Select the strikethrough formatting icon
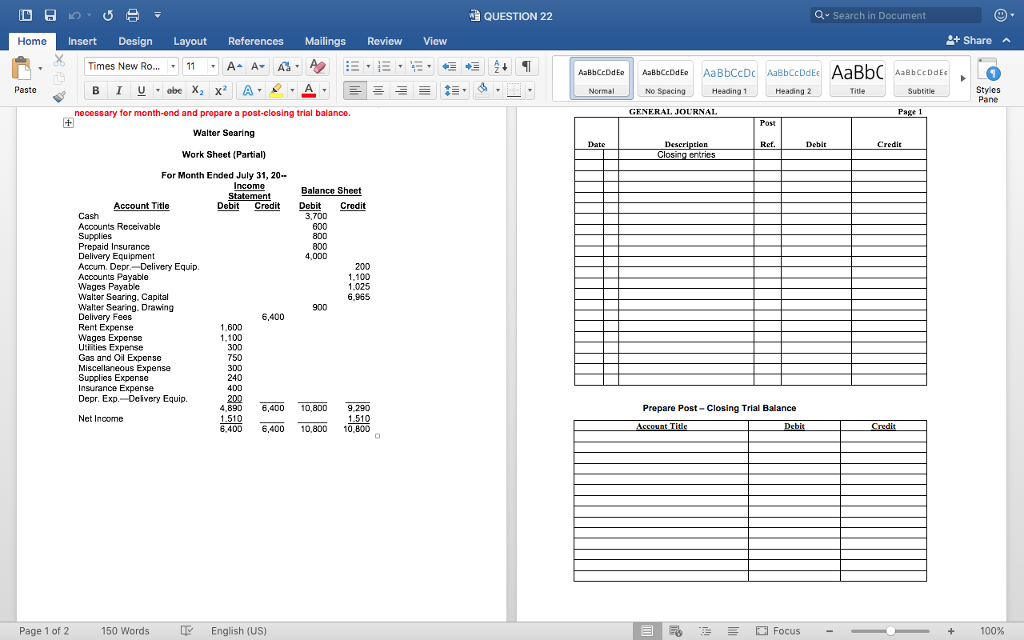 tap(175, 90)
